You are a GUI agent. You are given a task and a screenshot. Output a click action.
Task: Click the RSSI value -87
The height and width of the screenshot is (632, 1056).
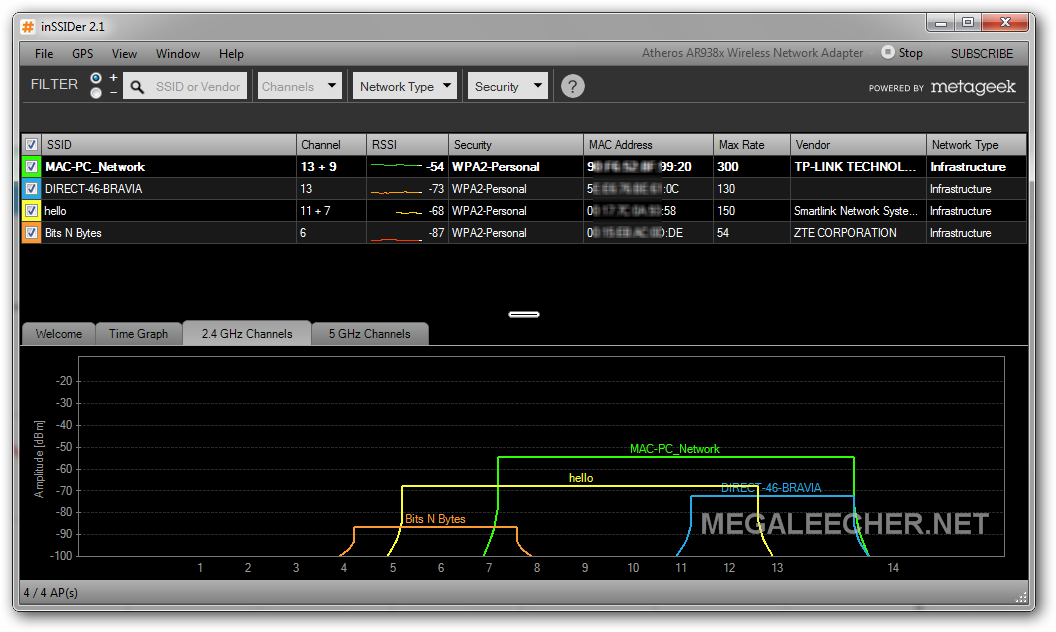[436, 233]
